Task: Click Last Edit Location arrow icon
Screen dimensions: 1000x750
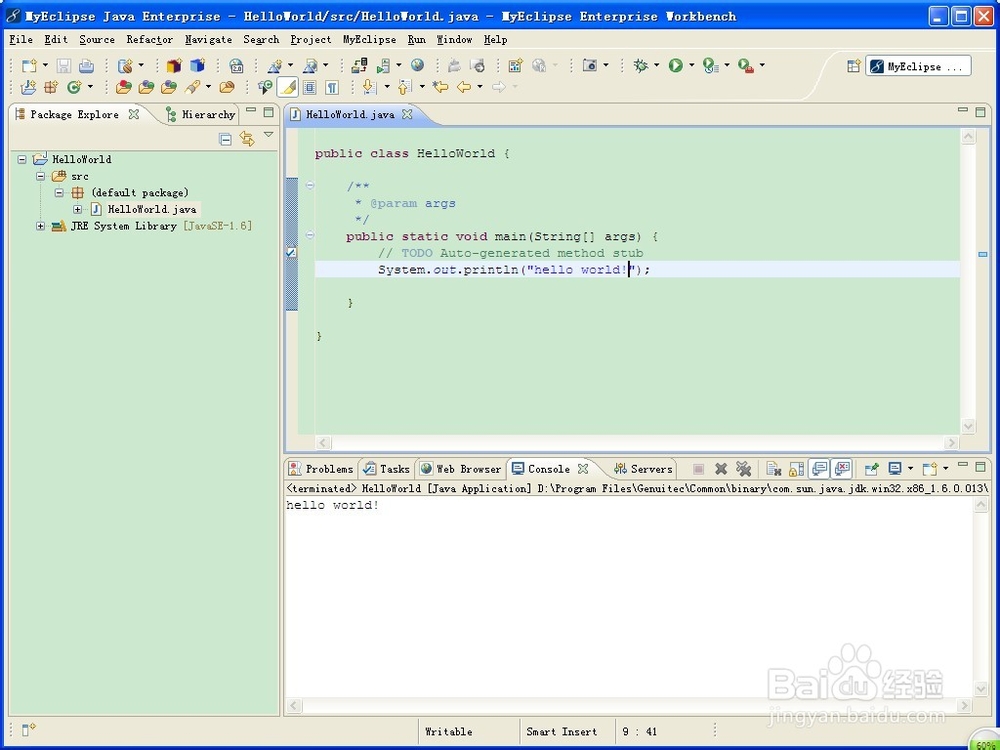Action: coord(440,87)
